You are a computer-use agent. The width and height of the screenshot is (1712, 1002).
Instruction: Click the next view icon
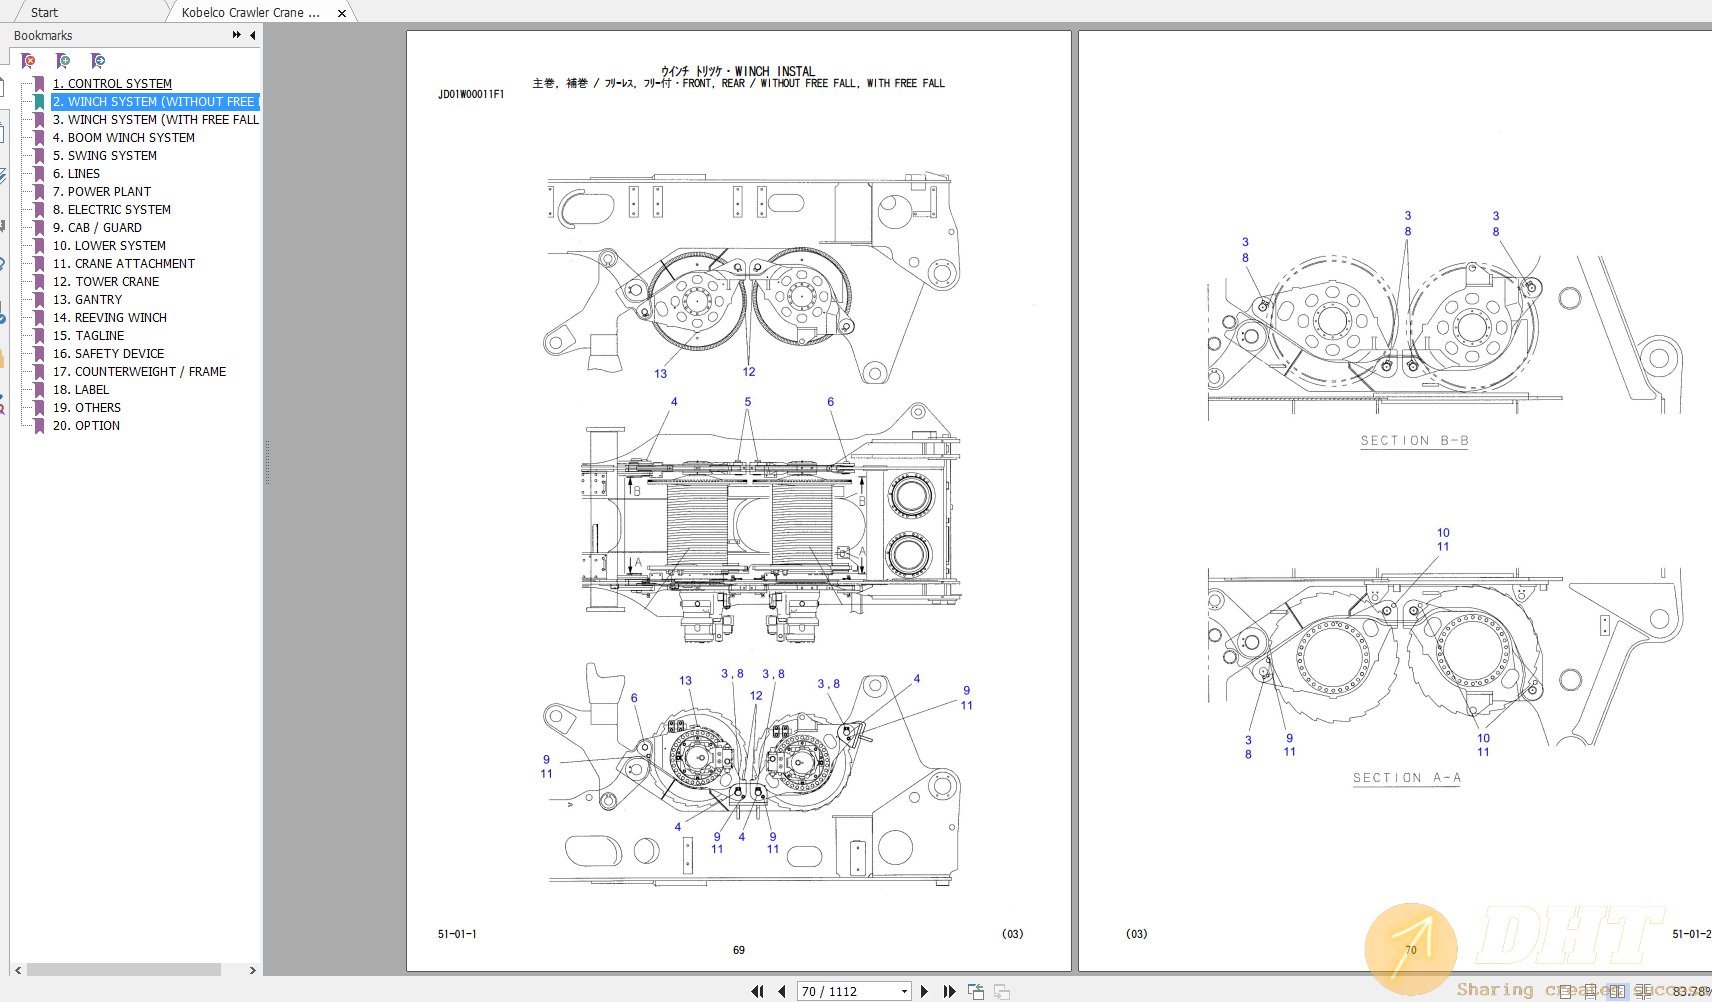point(1001,991)
